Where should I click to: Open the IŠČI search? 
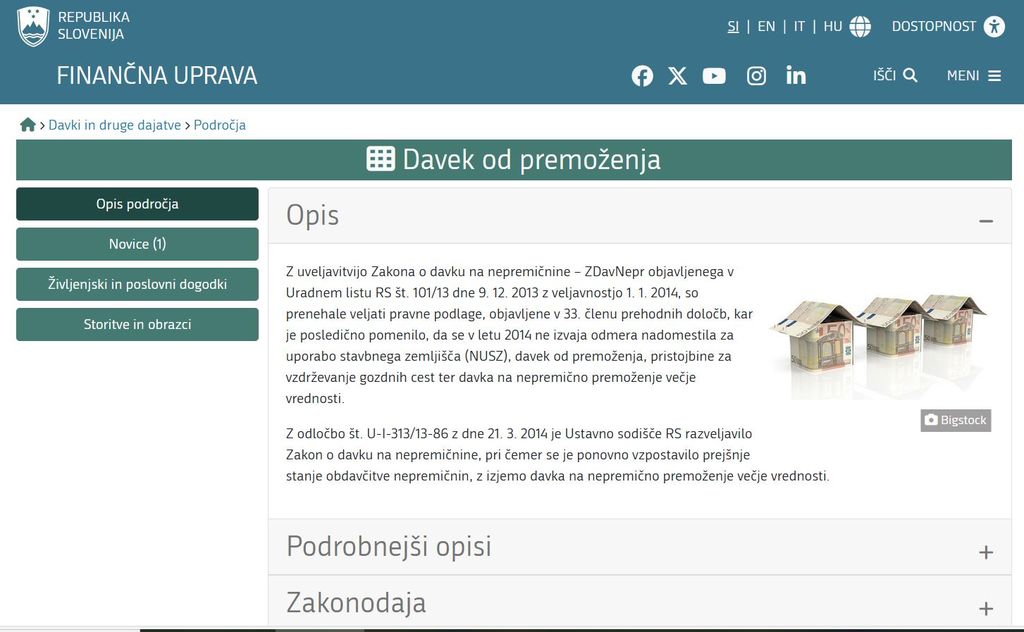[x=894, y=76]
